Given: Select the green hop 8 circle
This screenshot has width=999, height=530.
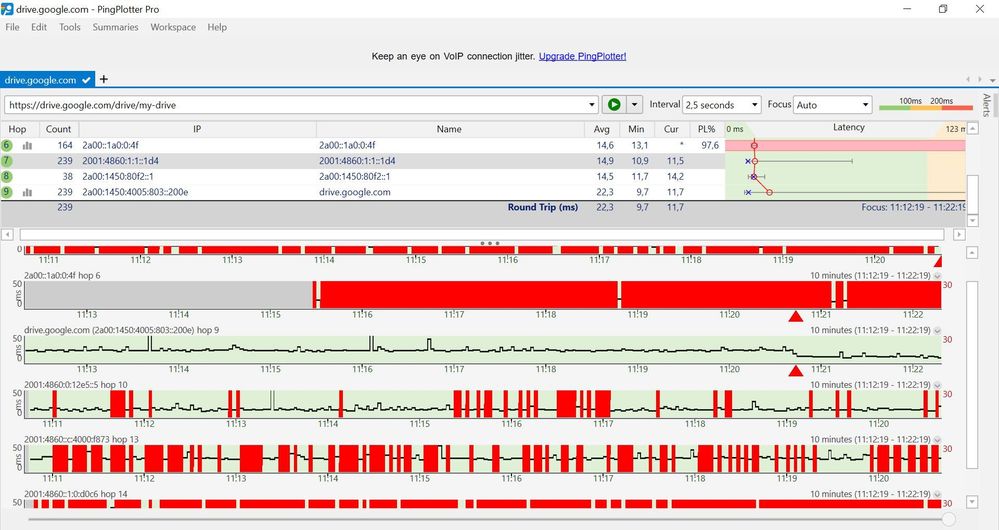Looking at the screenshot, I should (7, 176).
